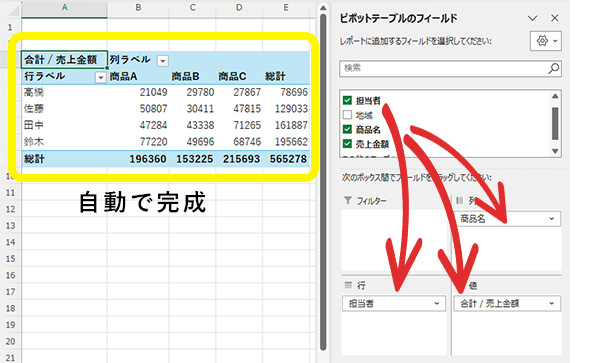Check the 地域 field checkbox
This screenshot has height=363, width=603.
pyautogui.click(x=347, y=115)
